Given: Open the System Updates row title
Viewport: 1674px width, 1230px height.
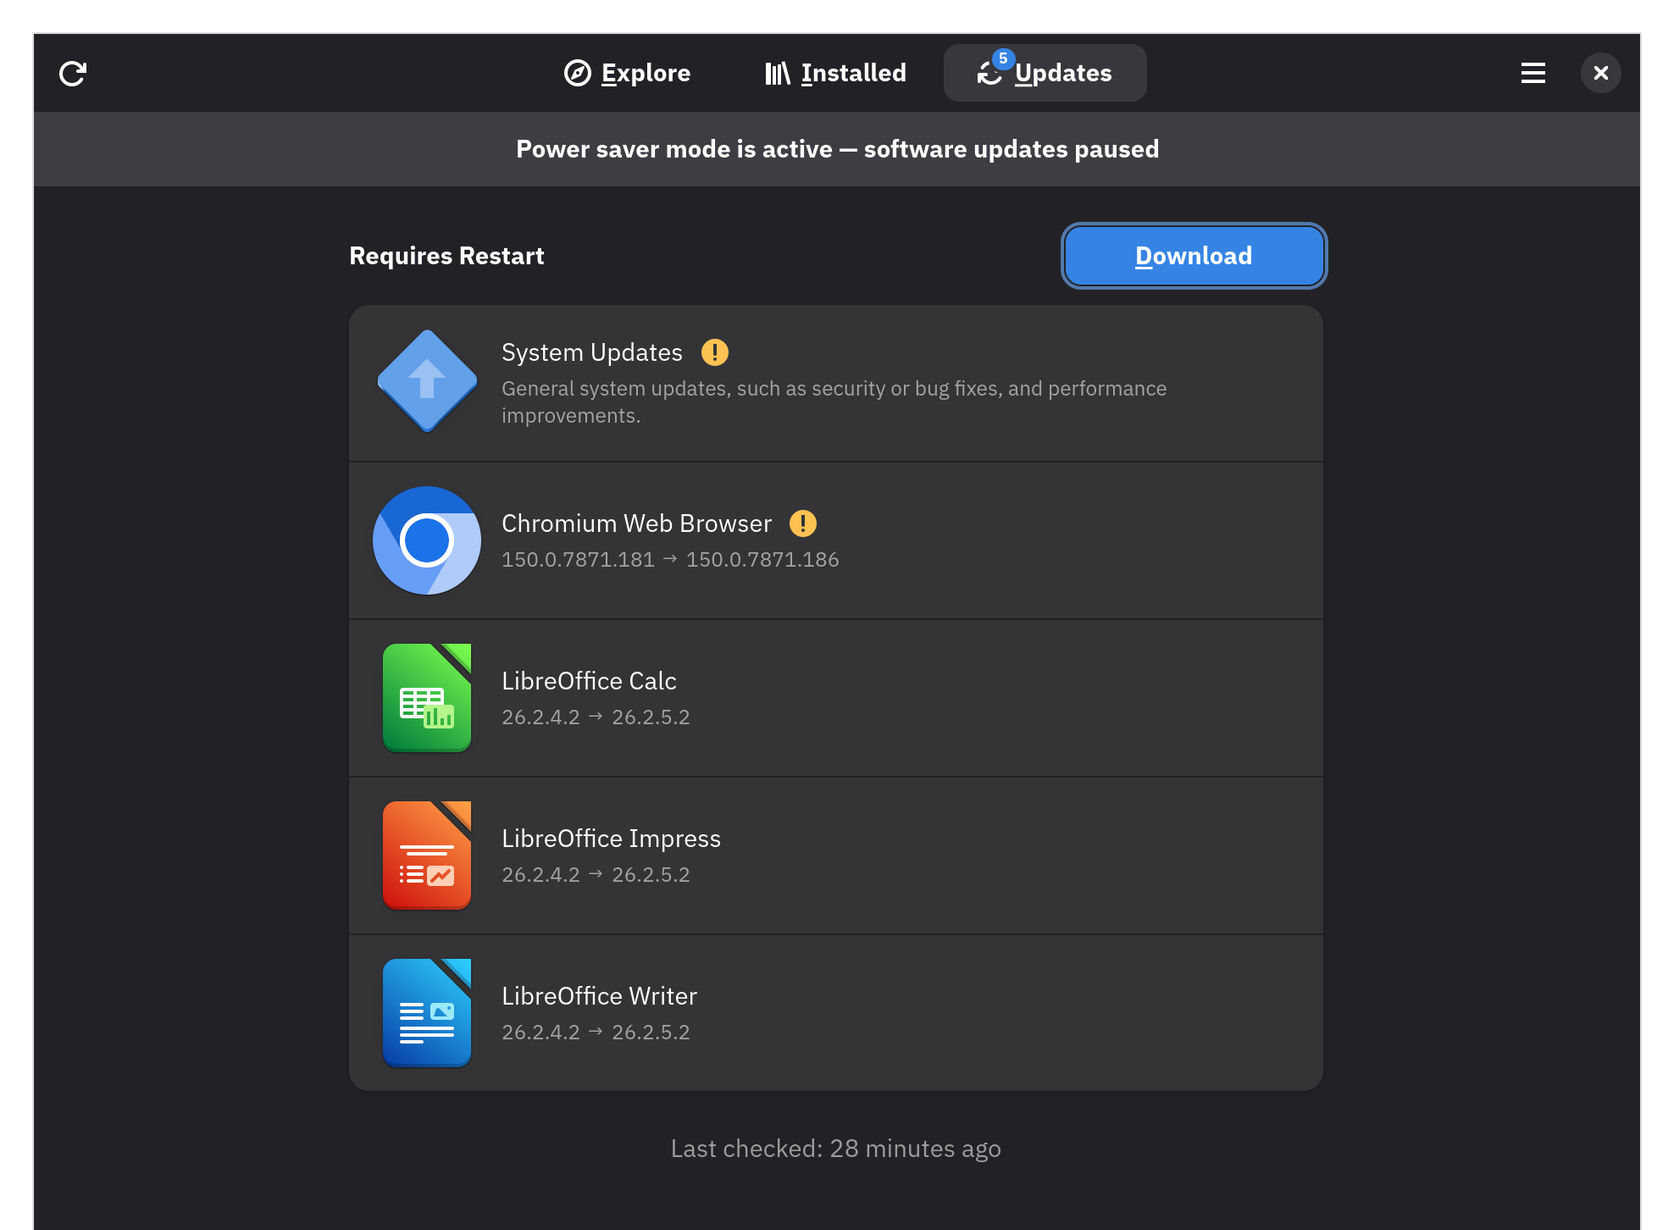Looking at the screenshot, I should point(592,352).
